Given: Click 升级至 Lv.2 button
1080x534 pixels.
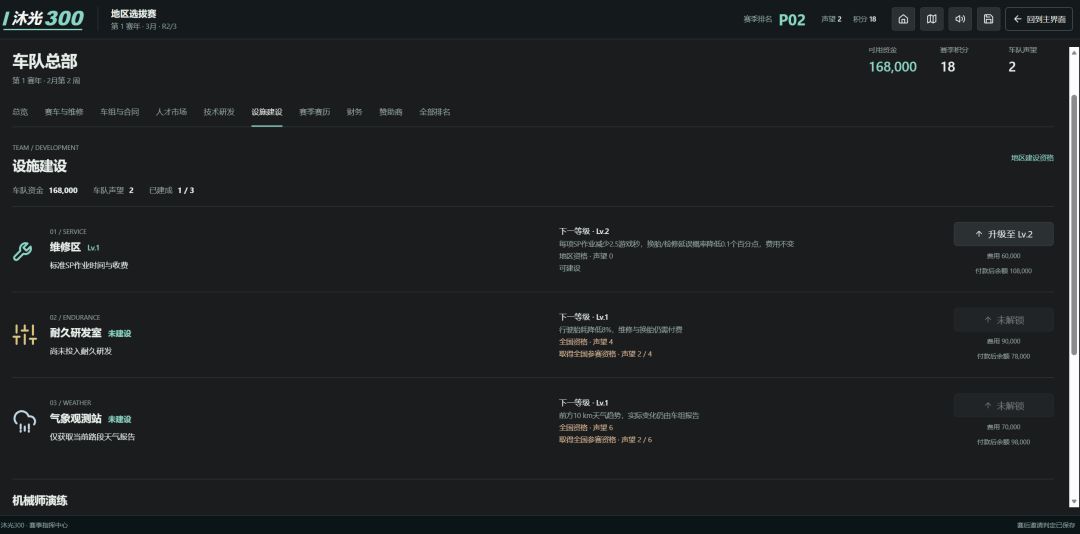Looking at the screenshot, I should (1004, 234).
